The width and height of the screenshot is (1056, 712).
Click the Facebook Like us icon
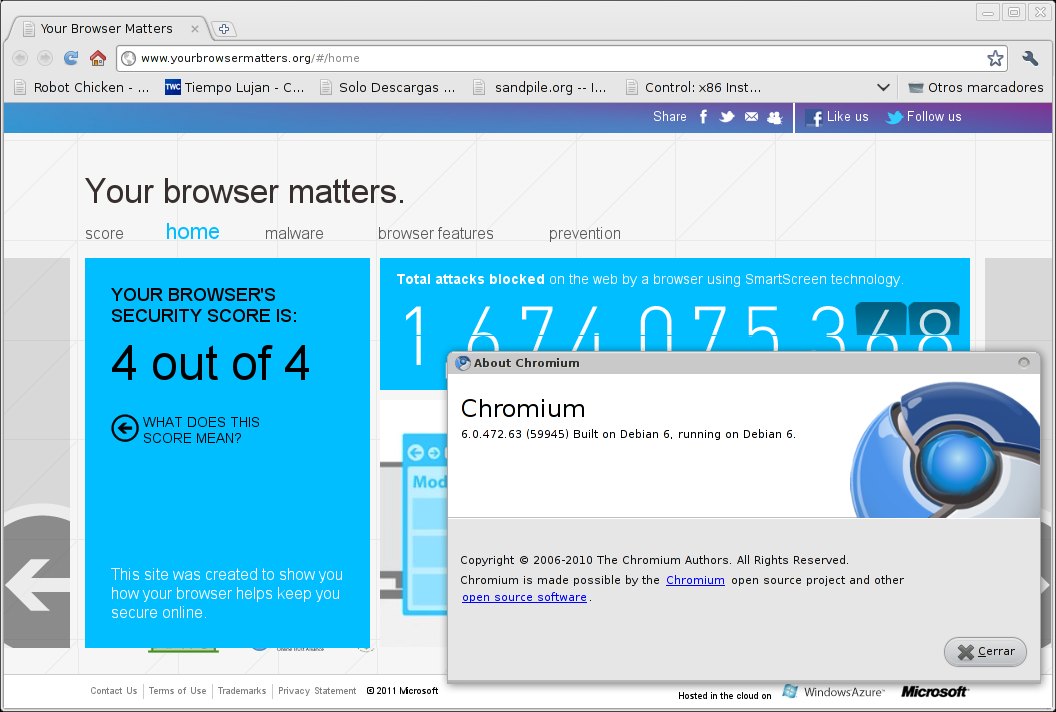click(x=814, y=118)
